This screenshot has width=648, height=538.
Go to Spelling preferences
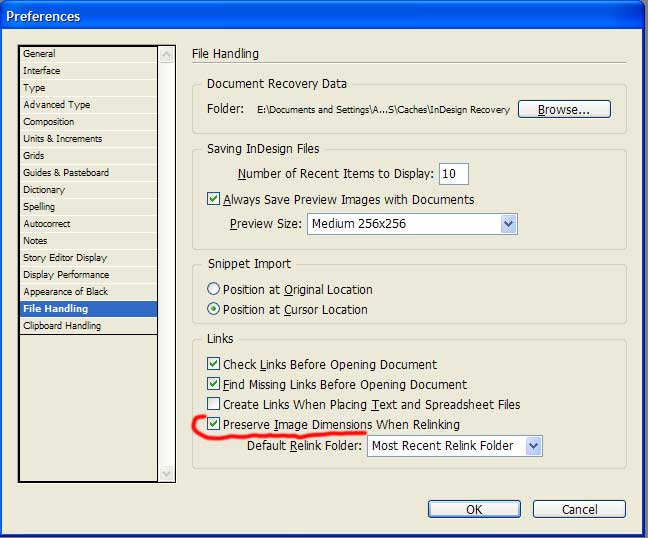pyautogui.click(x=88, y=206)
